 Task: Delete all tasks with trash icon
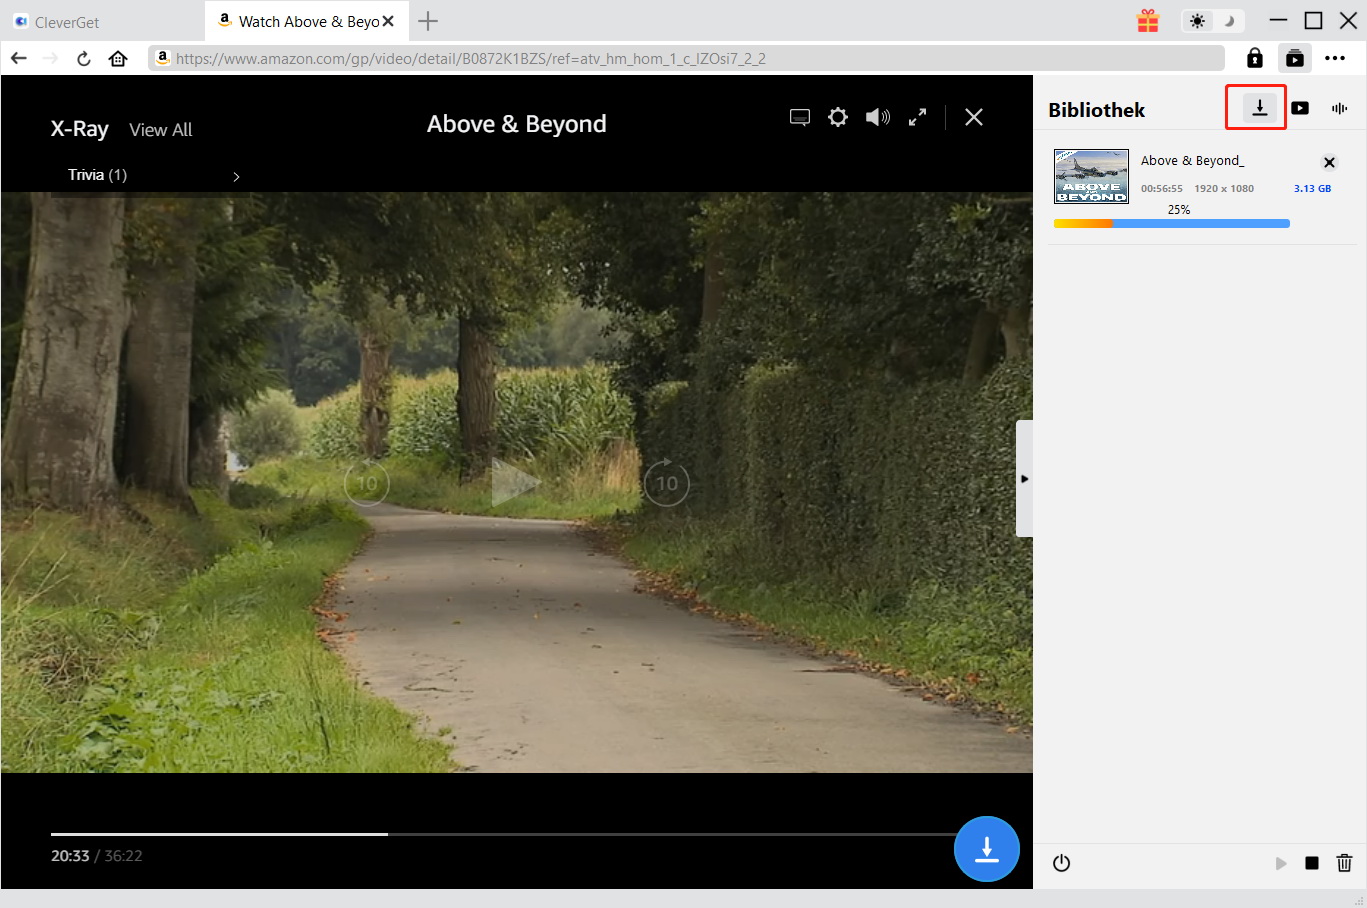[x=1344, y=863]
